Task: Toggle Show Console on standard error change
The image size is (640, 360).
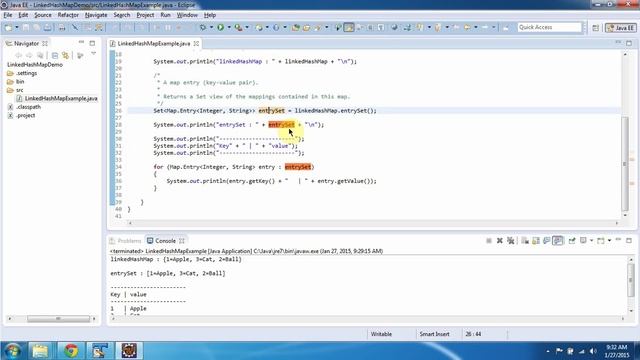Action: pos(558,241)
